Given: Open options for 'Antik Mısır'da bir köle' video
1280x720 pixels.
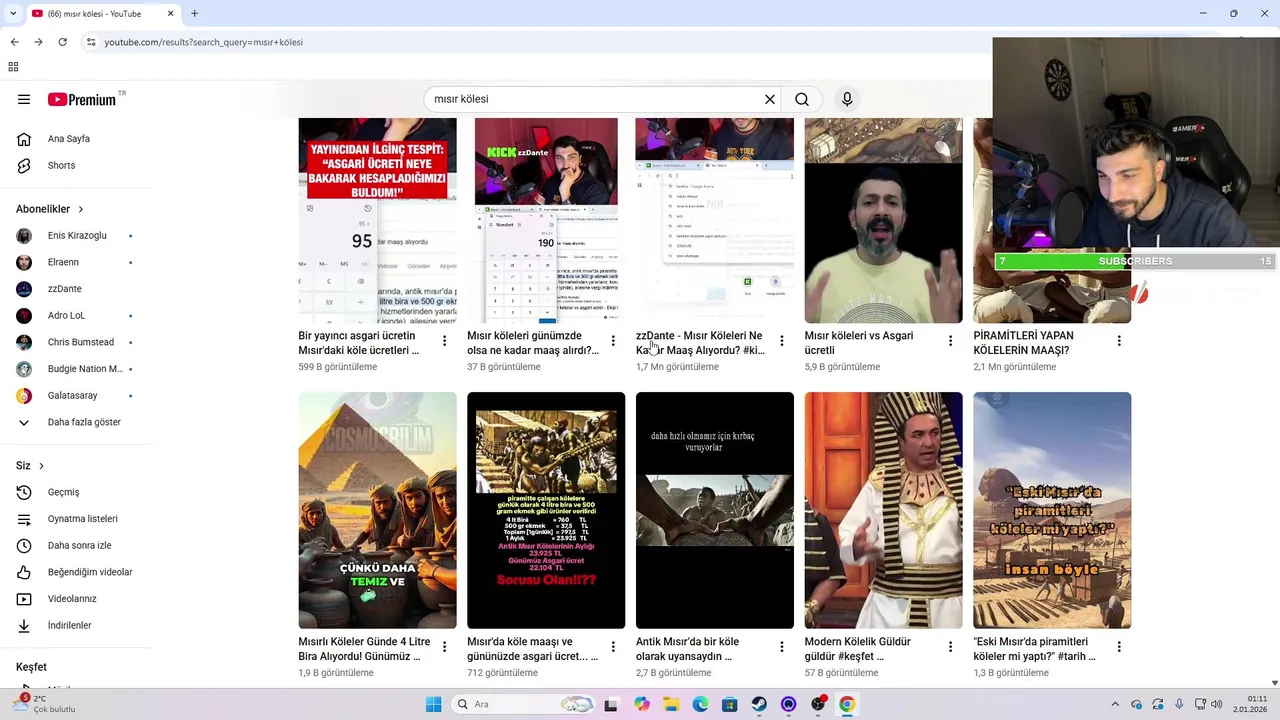Looking at the screenshot, I should [782, 647].
